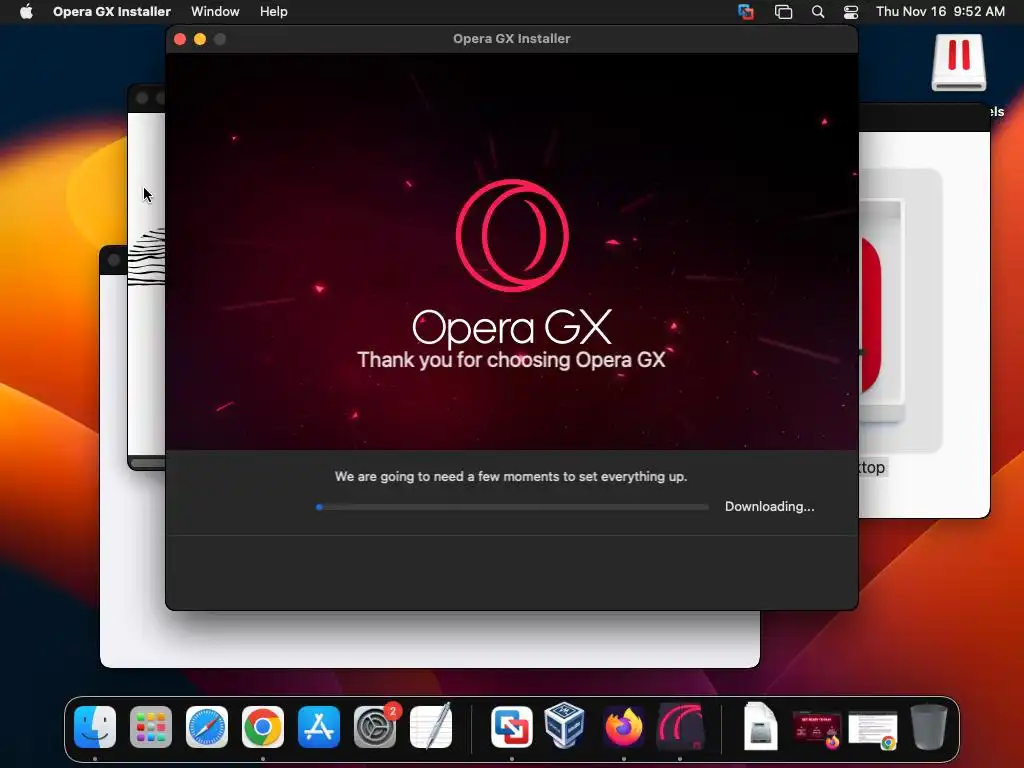Open the Window menu
Image resolution: width=1024 pixels, height=768 pixels.
pos(215,12)
